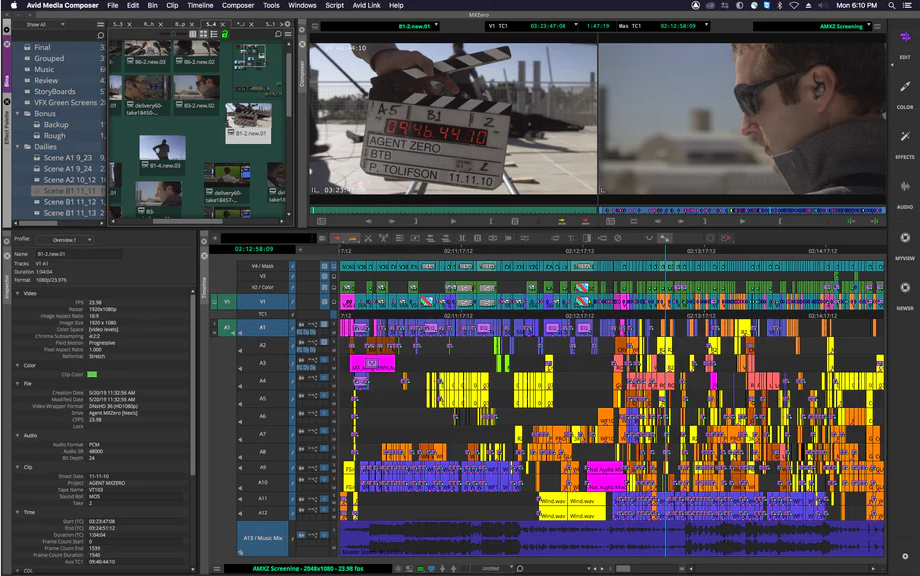Select the Scene B1 11_12 bin
This screenshot has height=576, width=920.
[67, 201]
